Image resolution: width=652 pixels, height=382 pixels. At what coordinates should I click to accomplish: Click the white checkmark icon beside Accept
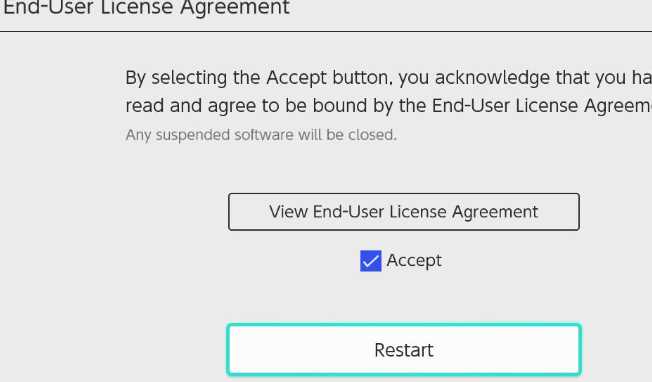[x=370, y=261]
